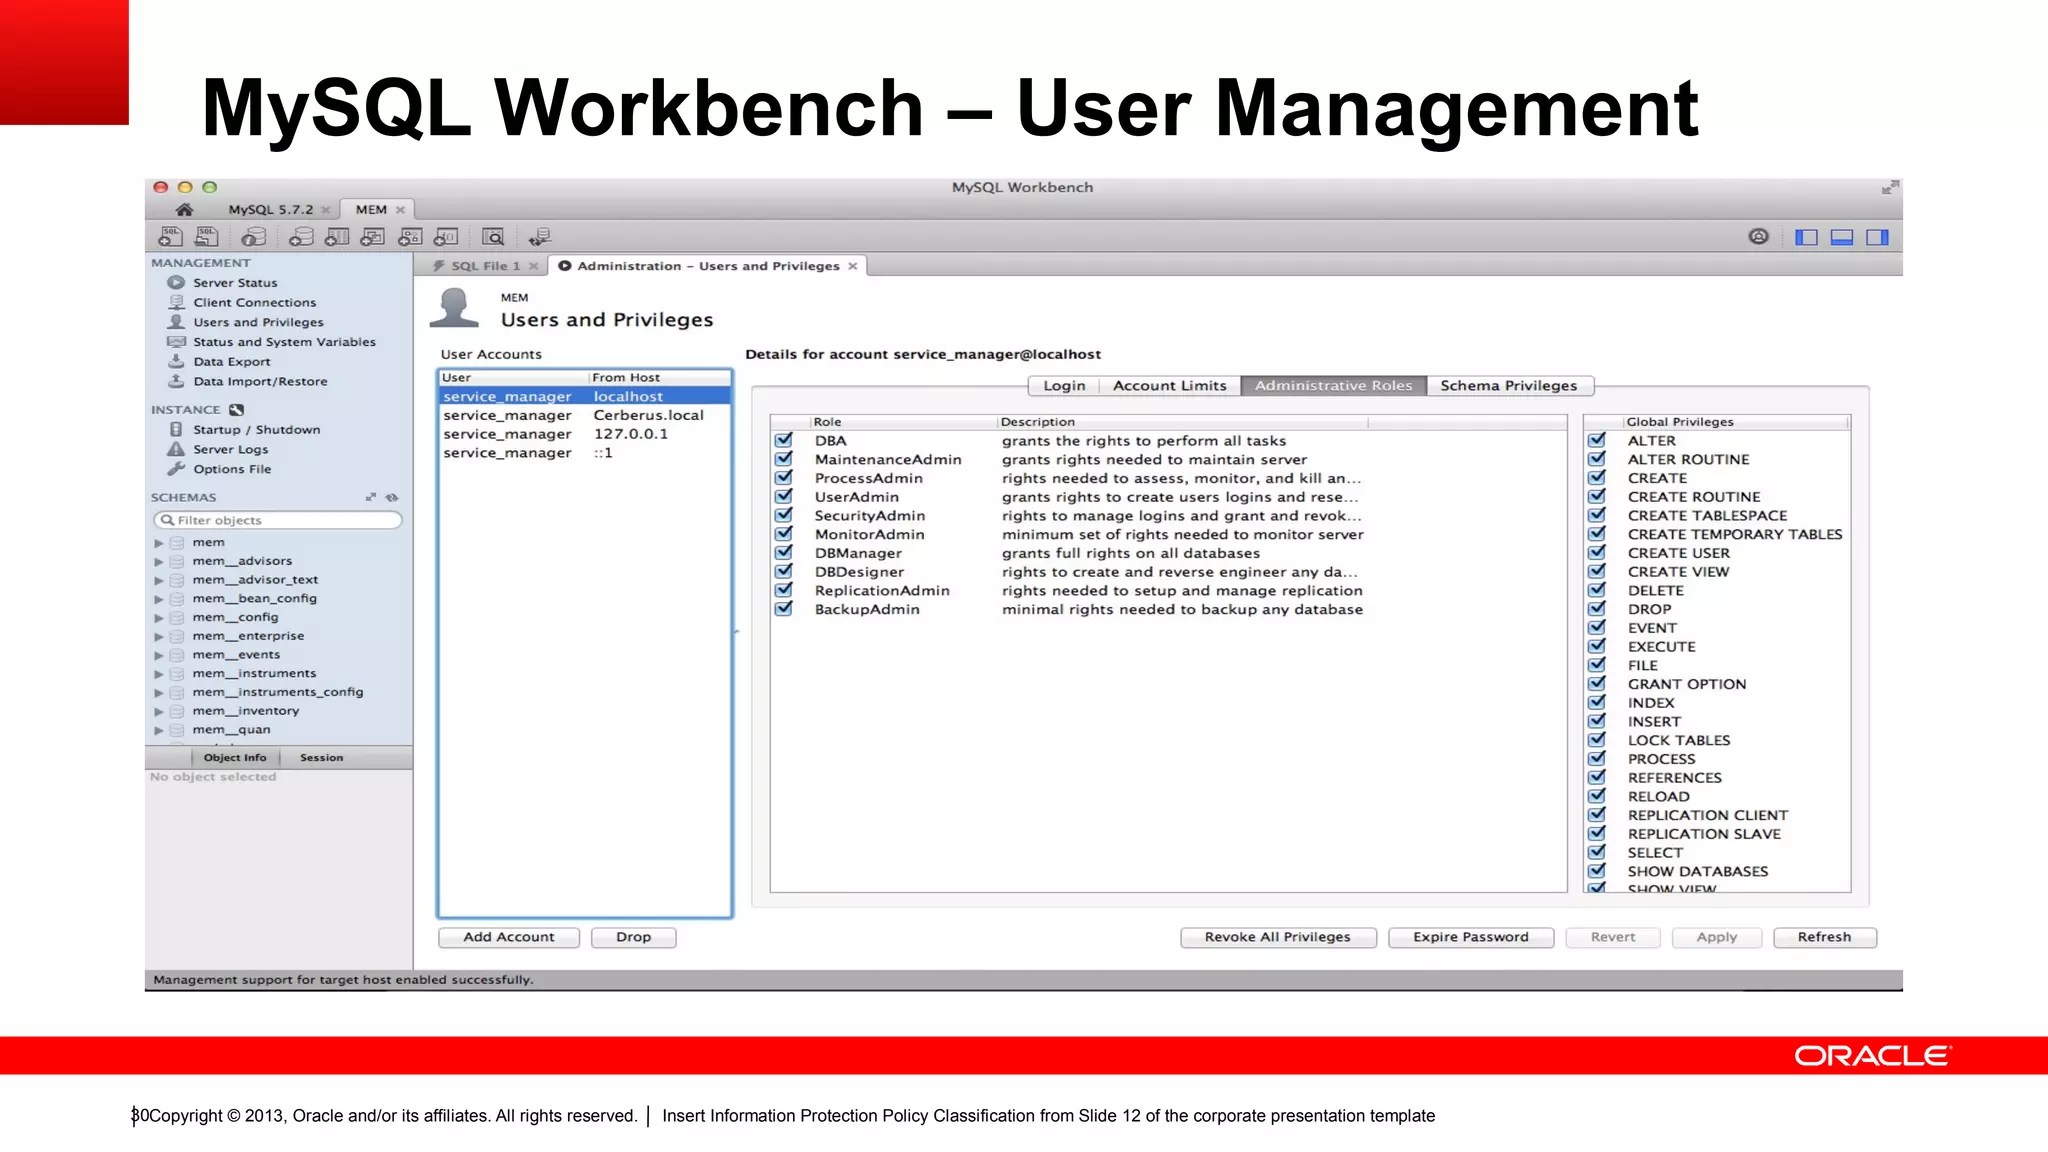Screen dimensions: 2048x1152
Task: Open Options File in sidebar
Action: (x=232, y=469)
